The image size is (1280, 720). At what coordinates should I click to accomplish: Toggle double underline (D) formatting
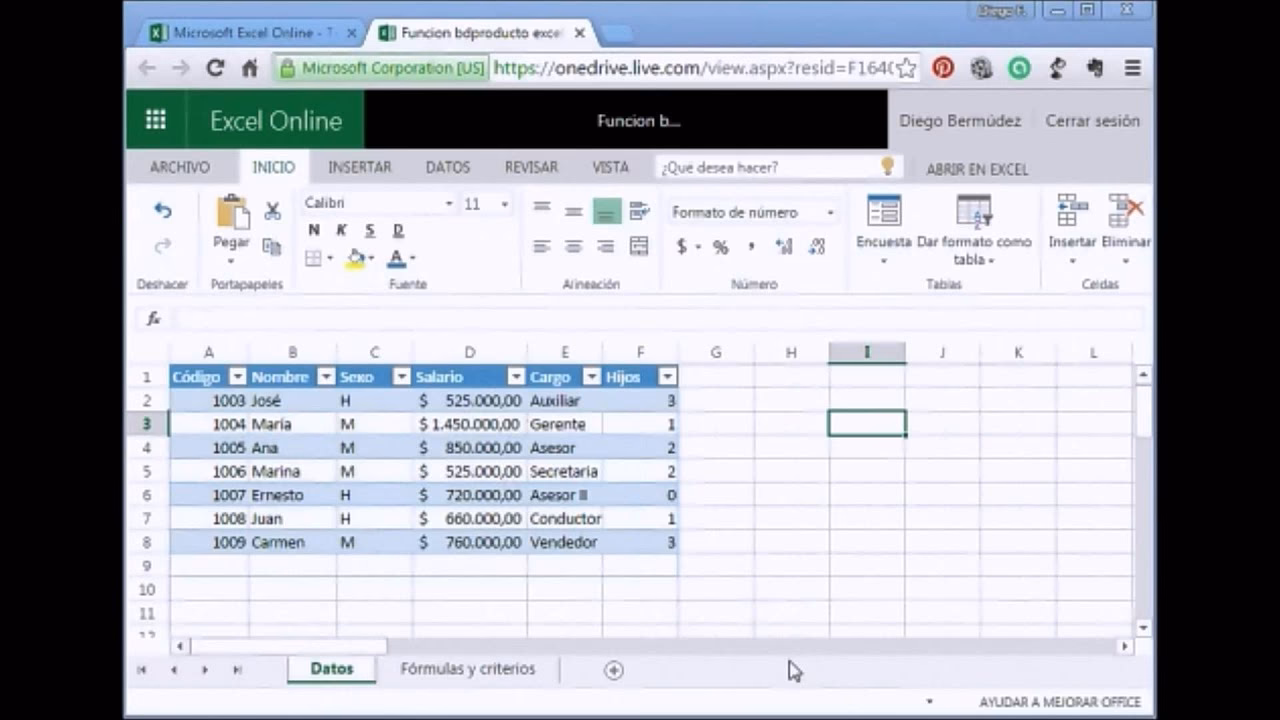[x=398, y=230]
